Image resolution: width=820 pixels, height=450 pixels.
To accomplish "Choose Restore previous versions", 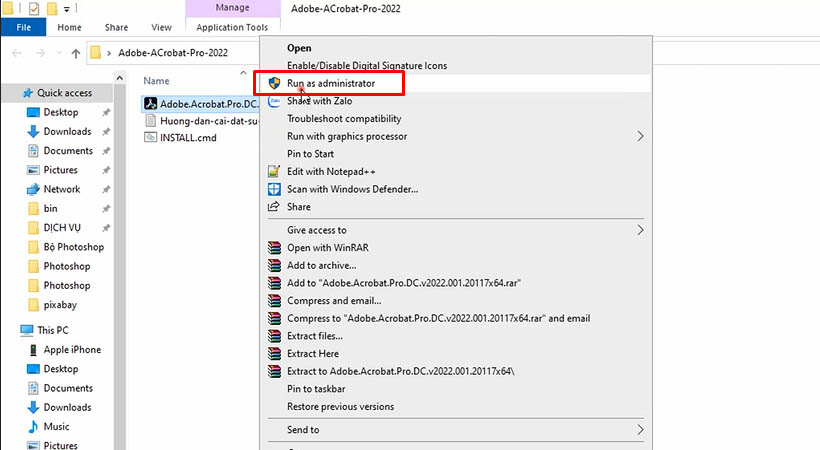I will coord(340,407).
